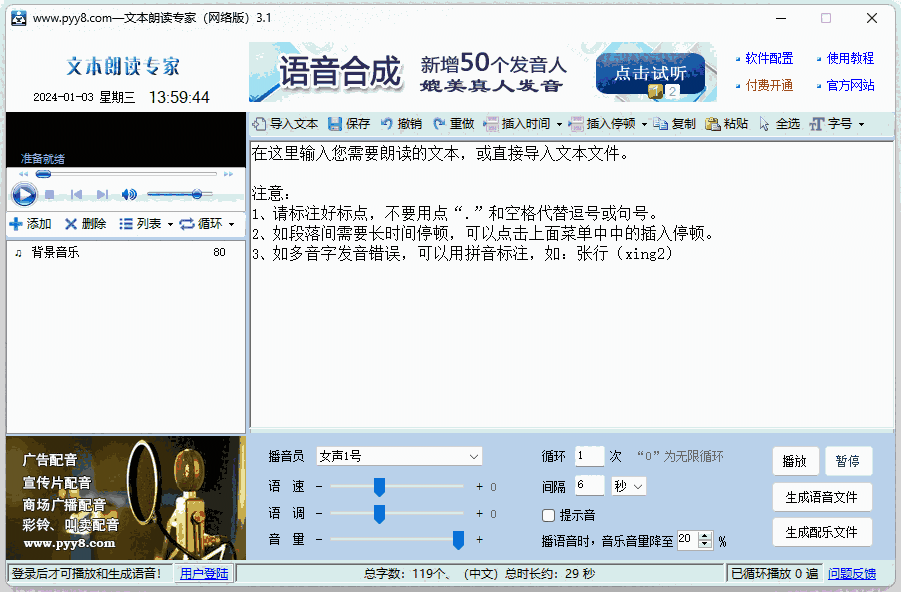Add background music with 添加
The image size is (901, 592).
pos(31,224)
